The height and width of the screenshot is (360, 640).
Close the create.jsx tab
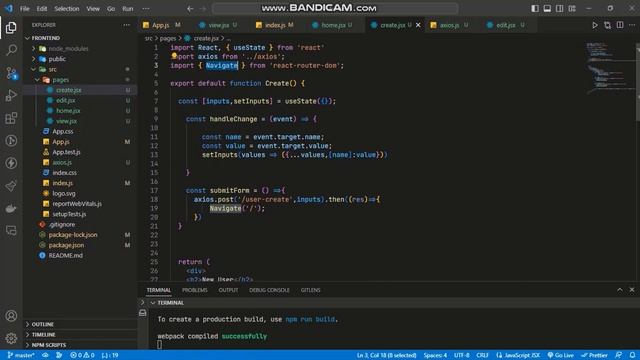(x=418, y=25)
